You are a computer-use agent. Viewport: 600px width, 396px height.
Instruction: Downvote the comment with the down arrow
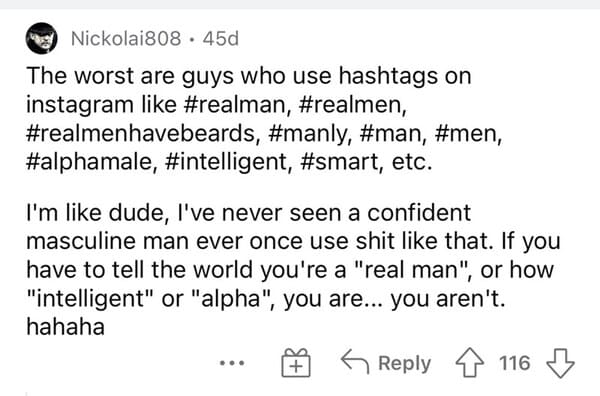pyautogui.click(x=561, y=363)
